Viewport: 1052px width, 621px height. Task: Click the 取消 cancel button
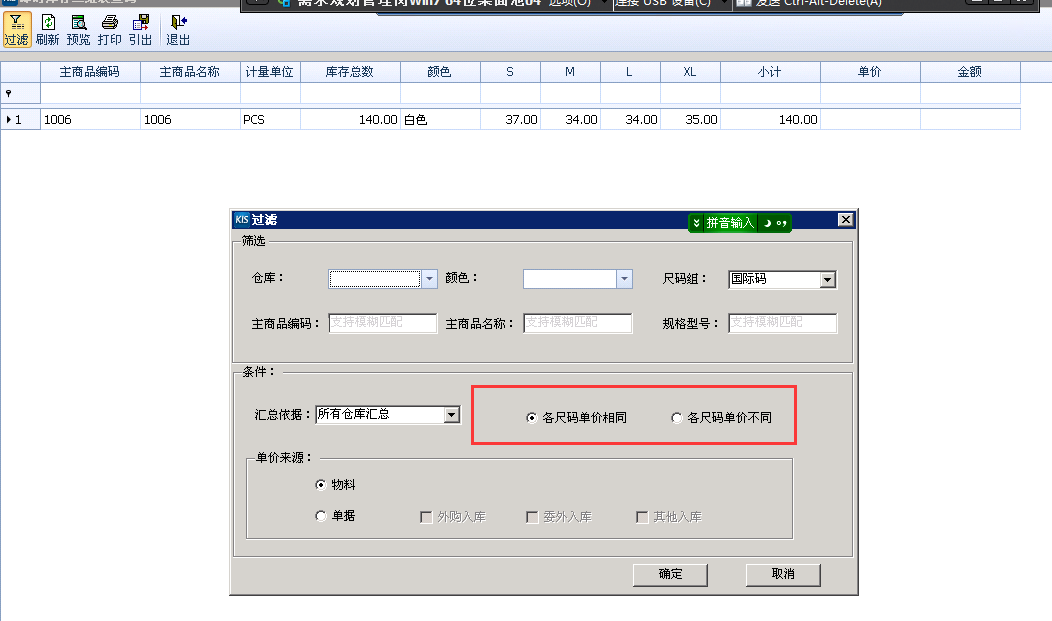783,574
